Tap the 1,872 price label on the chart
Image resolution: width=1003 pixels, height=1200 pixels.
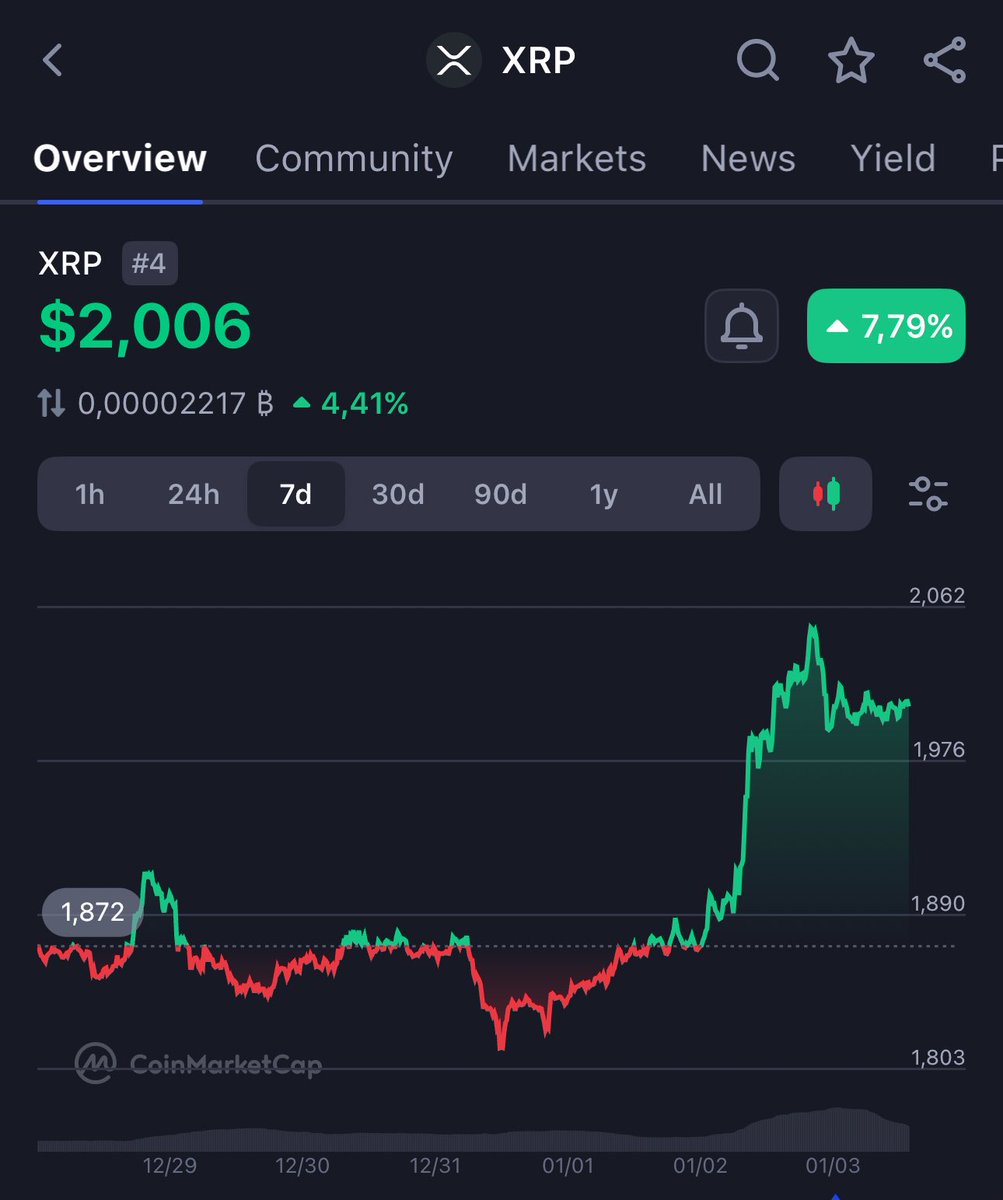(91, 911)
